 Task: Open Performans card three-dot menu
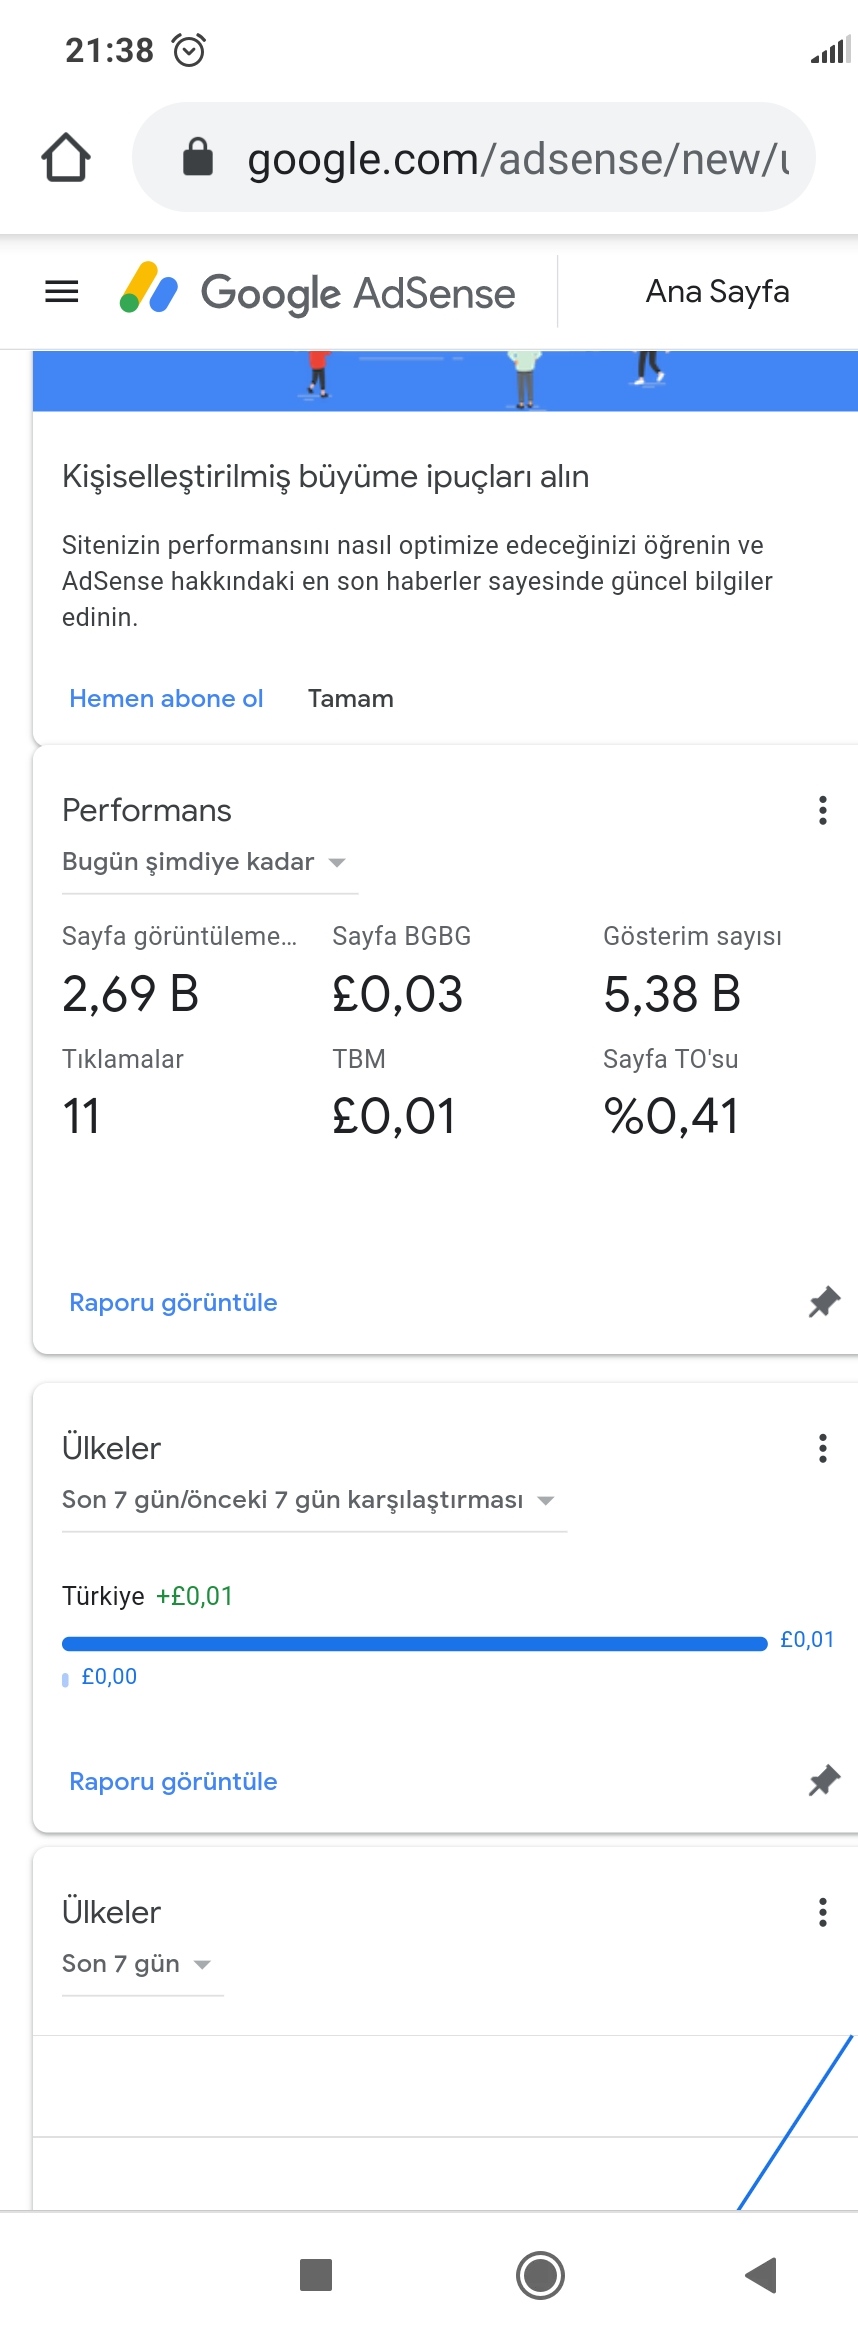(823, 810)
